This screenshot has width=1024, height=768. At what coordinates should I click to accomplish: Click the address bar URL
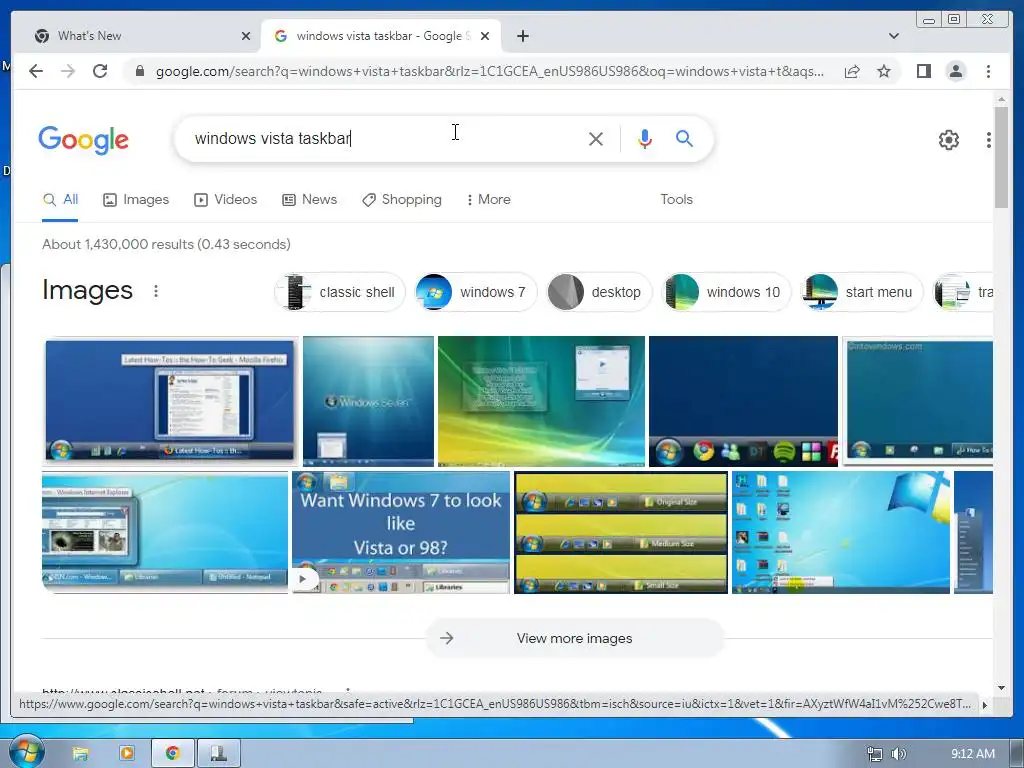click(490, 71)
